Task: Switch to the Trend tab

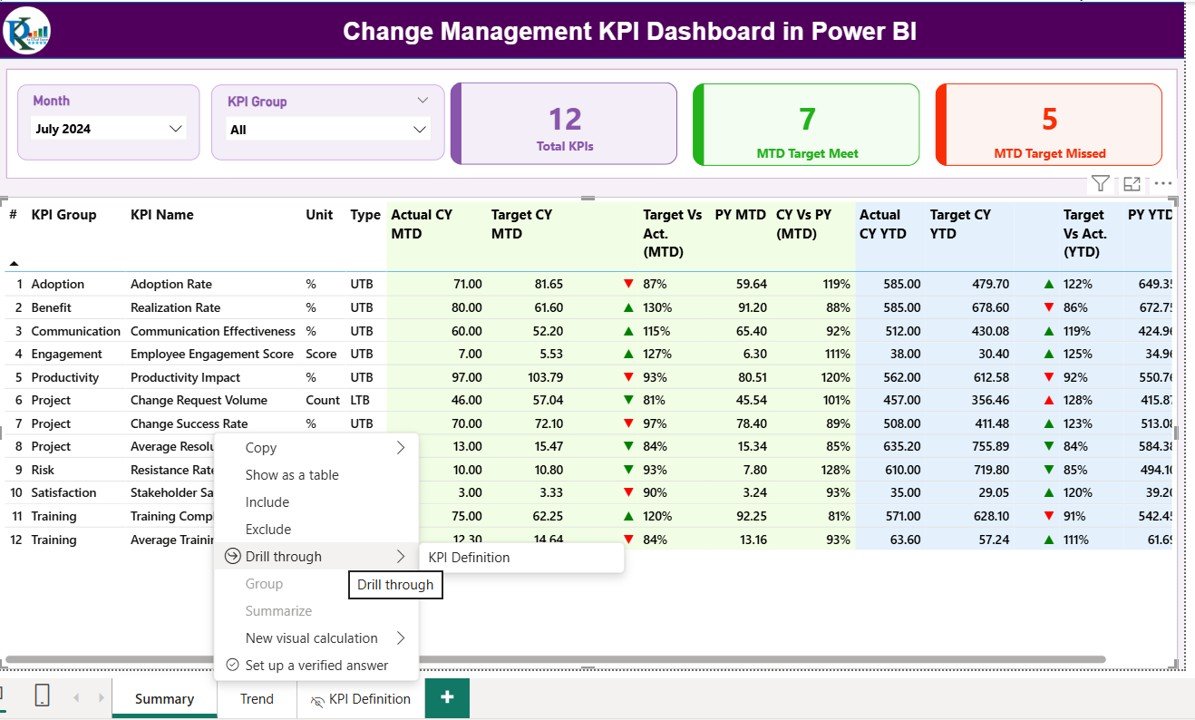Action: click(257, 699)
